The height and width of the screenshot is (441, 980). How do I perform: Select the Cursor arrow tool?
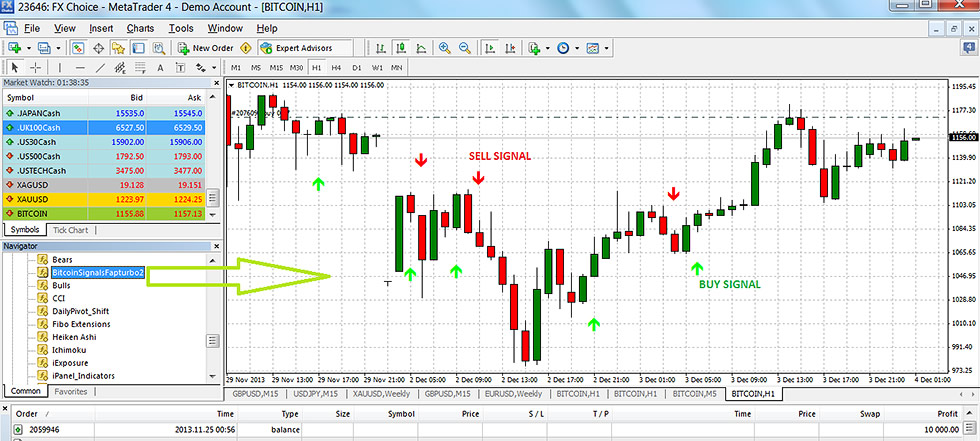(16, 67)
